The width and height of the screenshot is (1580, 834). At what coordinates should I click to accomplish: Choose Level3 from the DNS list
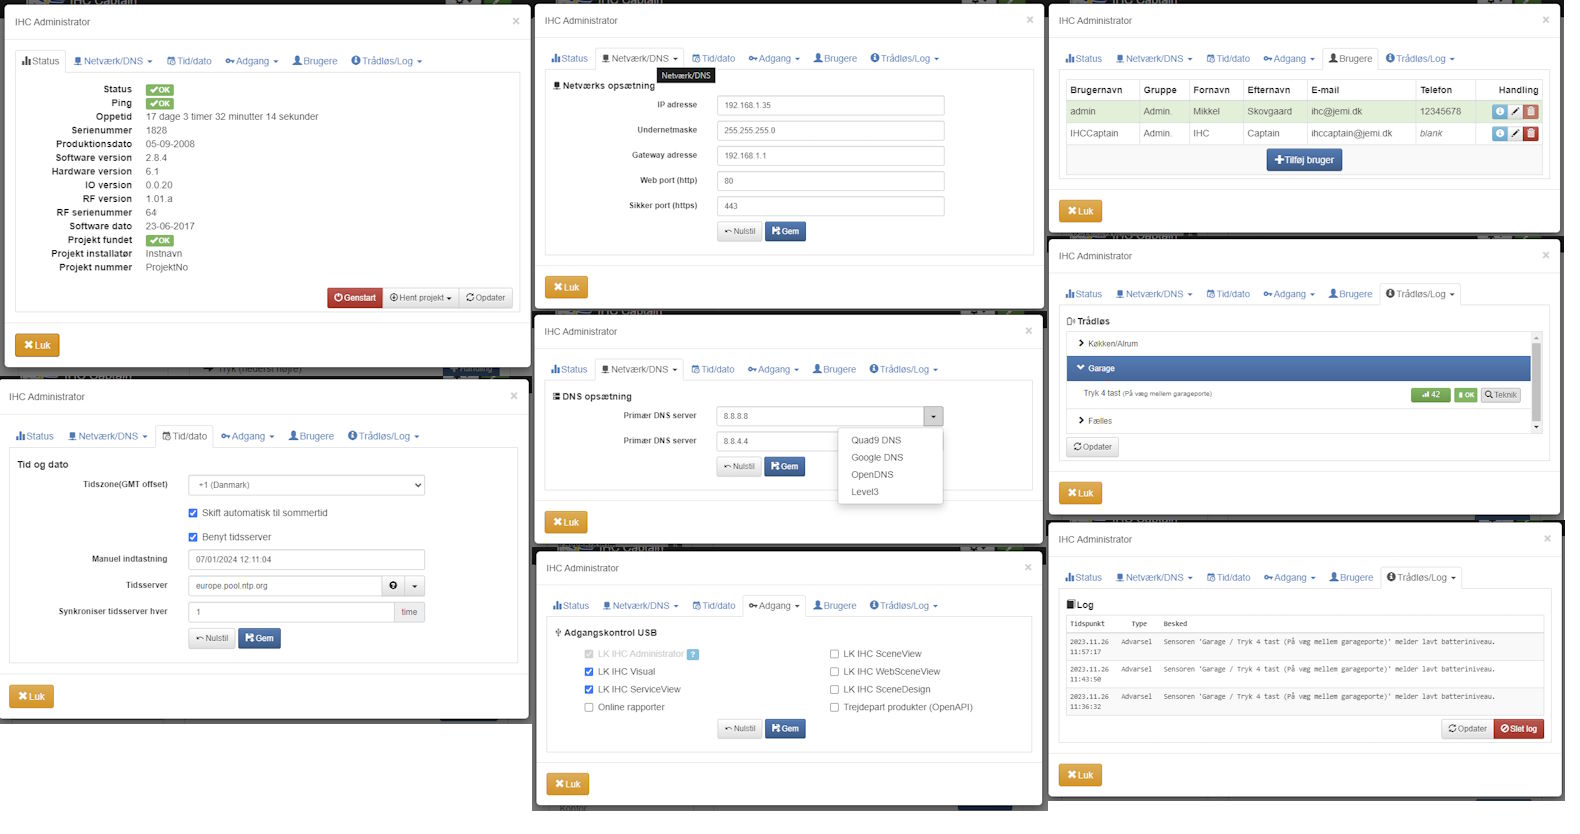(x=865, y=492)
